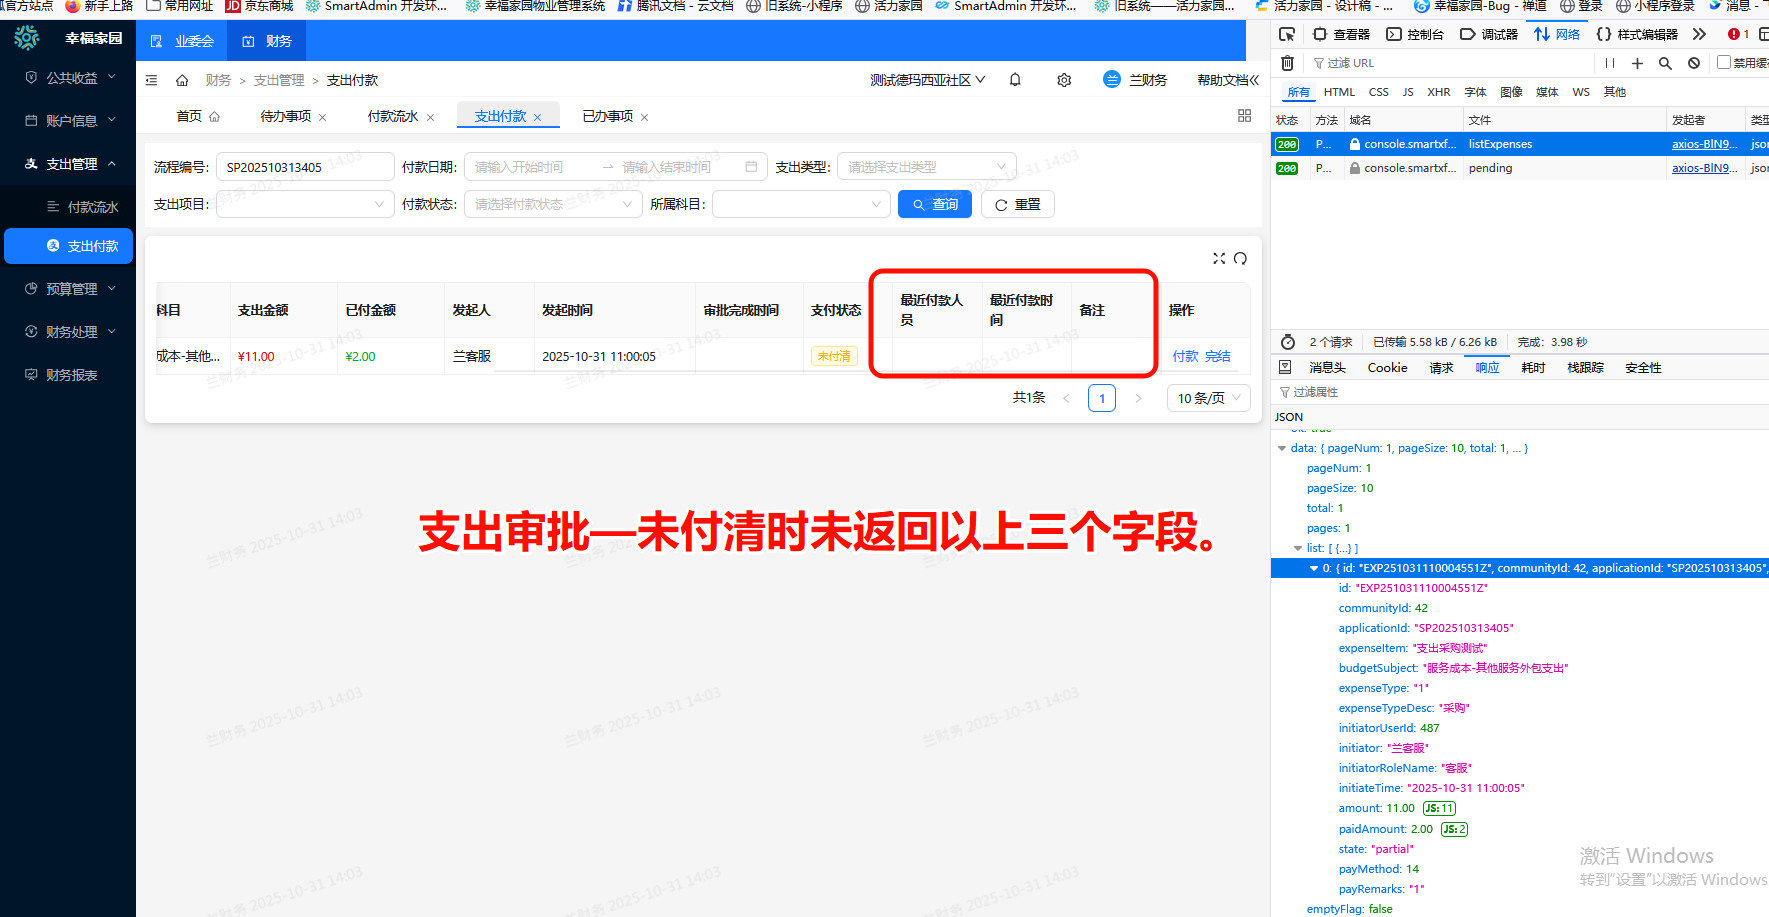The image size is (1769, 917).
Task: Select the element picker in DevTools
Action: coord(1287,34)
